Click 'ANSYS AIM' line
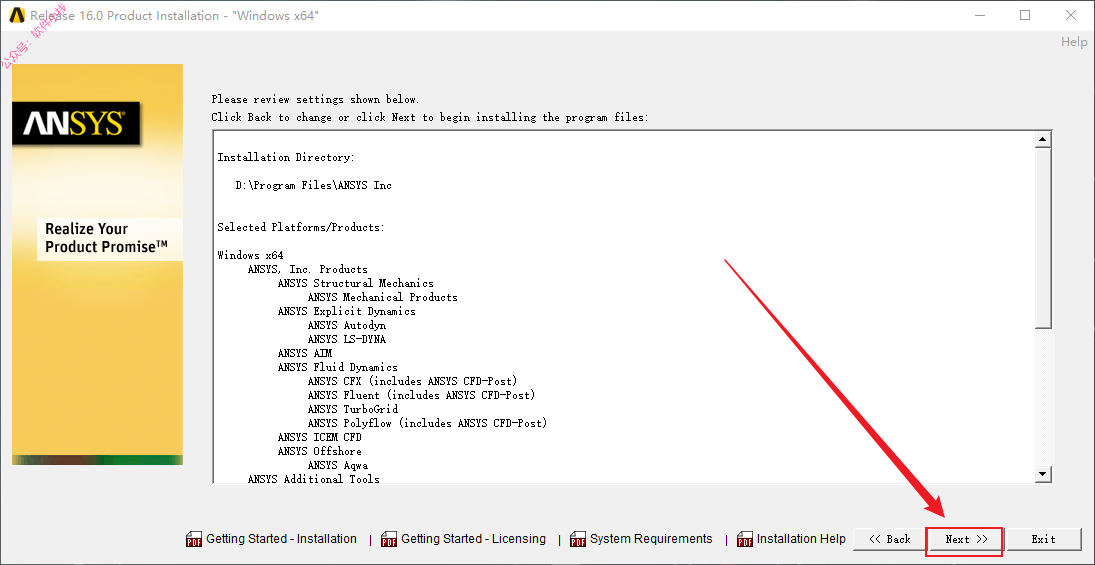This screenshot has width=1095, height=565. [x=304, y=353]
